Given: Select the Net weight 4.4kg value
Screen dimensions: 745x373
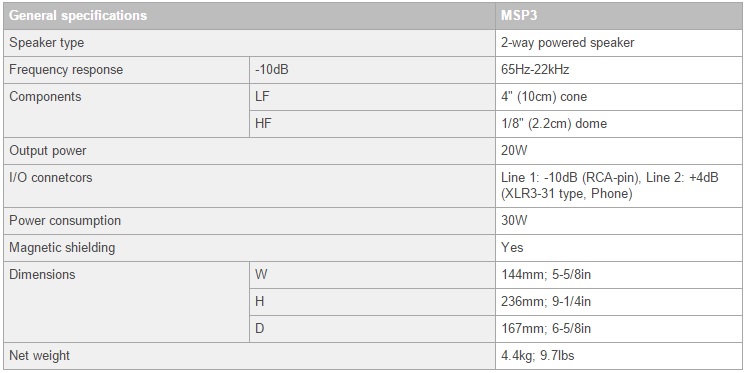Looking at the screenshot, I should point(619,356).
